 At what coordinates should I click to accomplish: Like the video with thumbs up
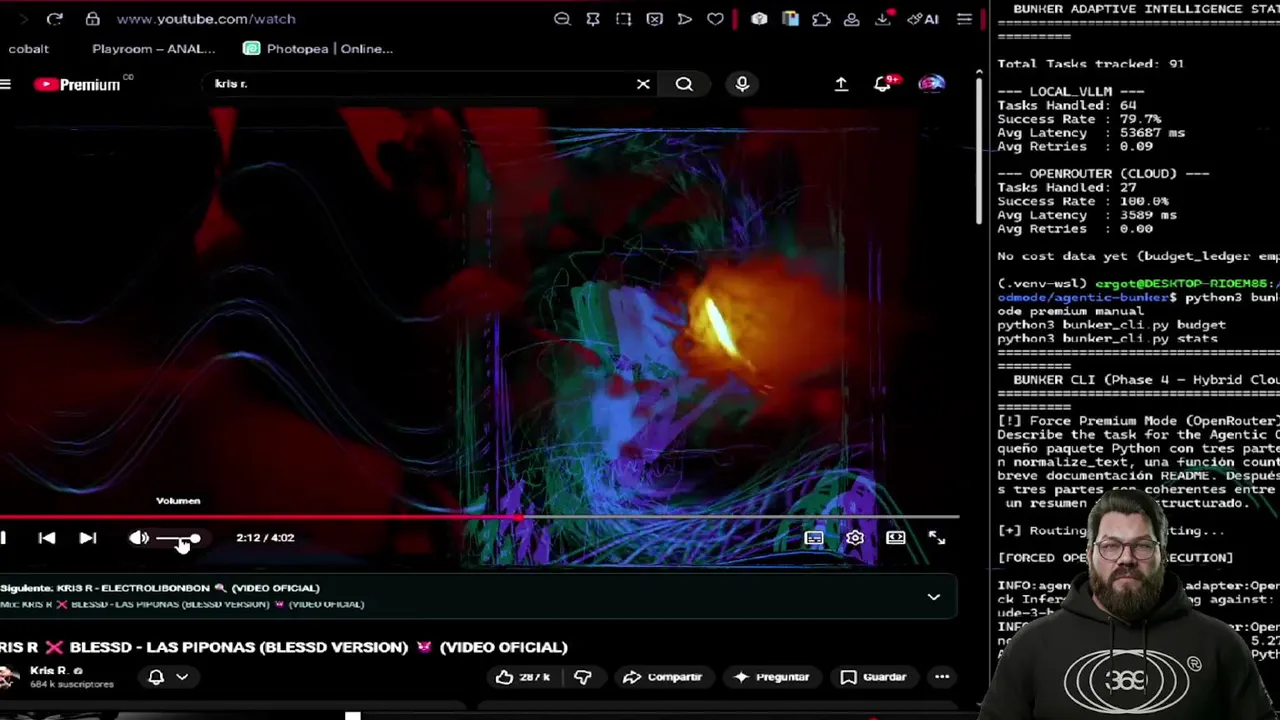click(x=523, y=677)
